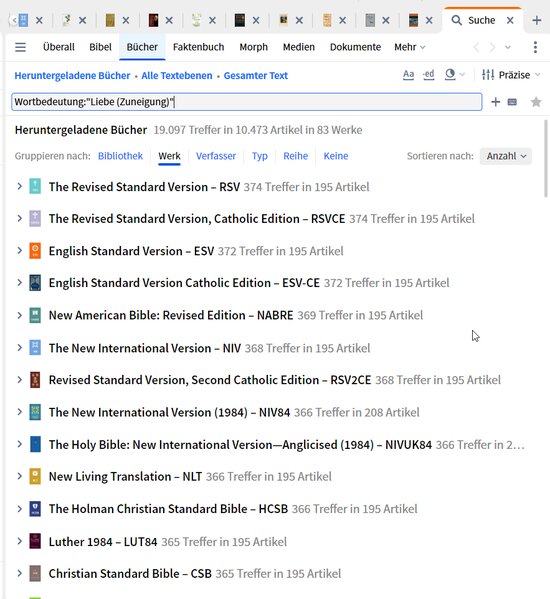Switch to the Medien tab
Screen dimensions: 550x599
click(299, 47)
